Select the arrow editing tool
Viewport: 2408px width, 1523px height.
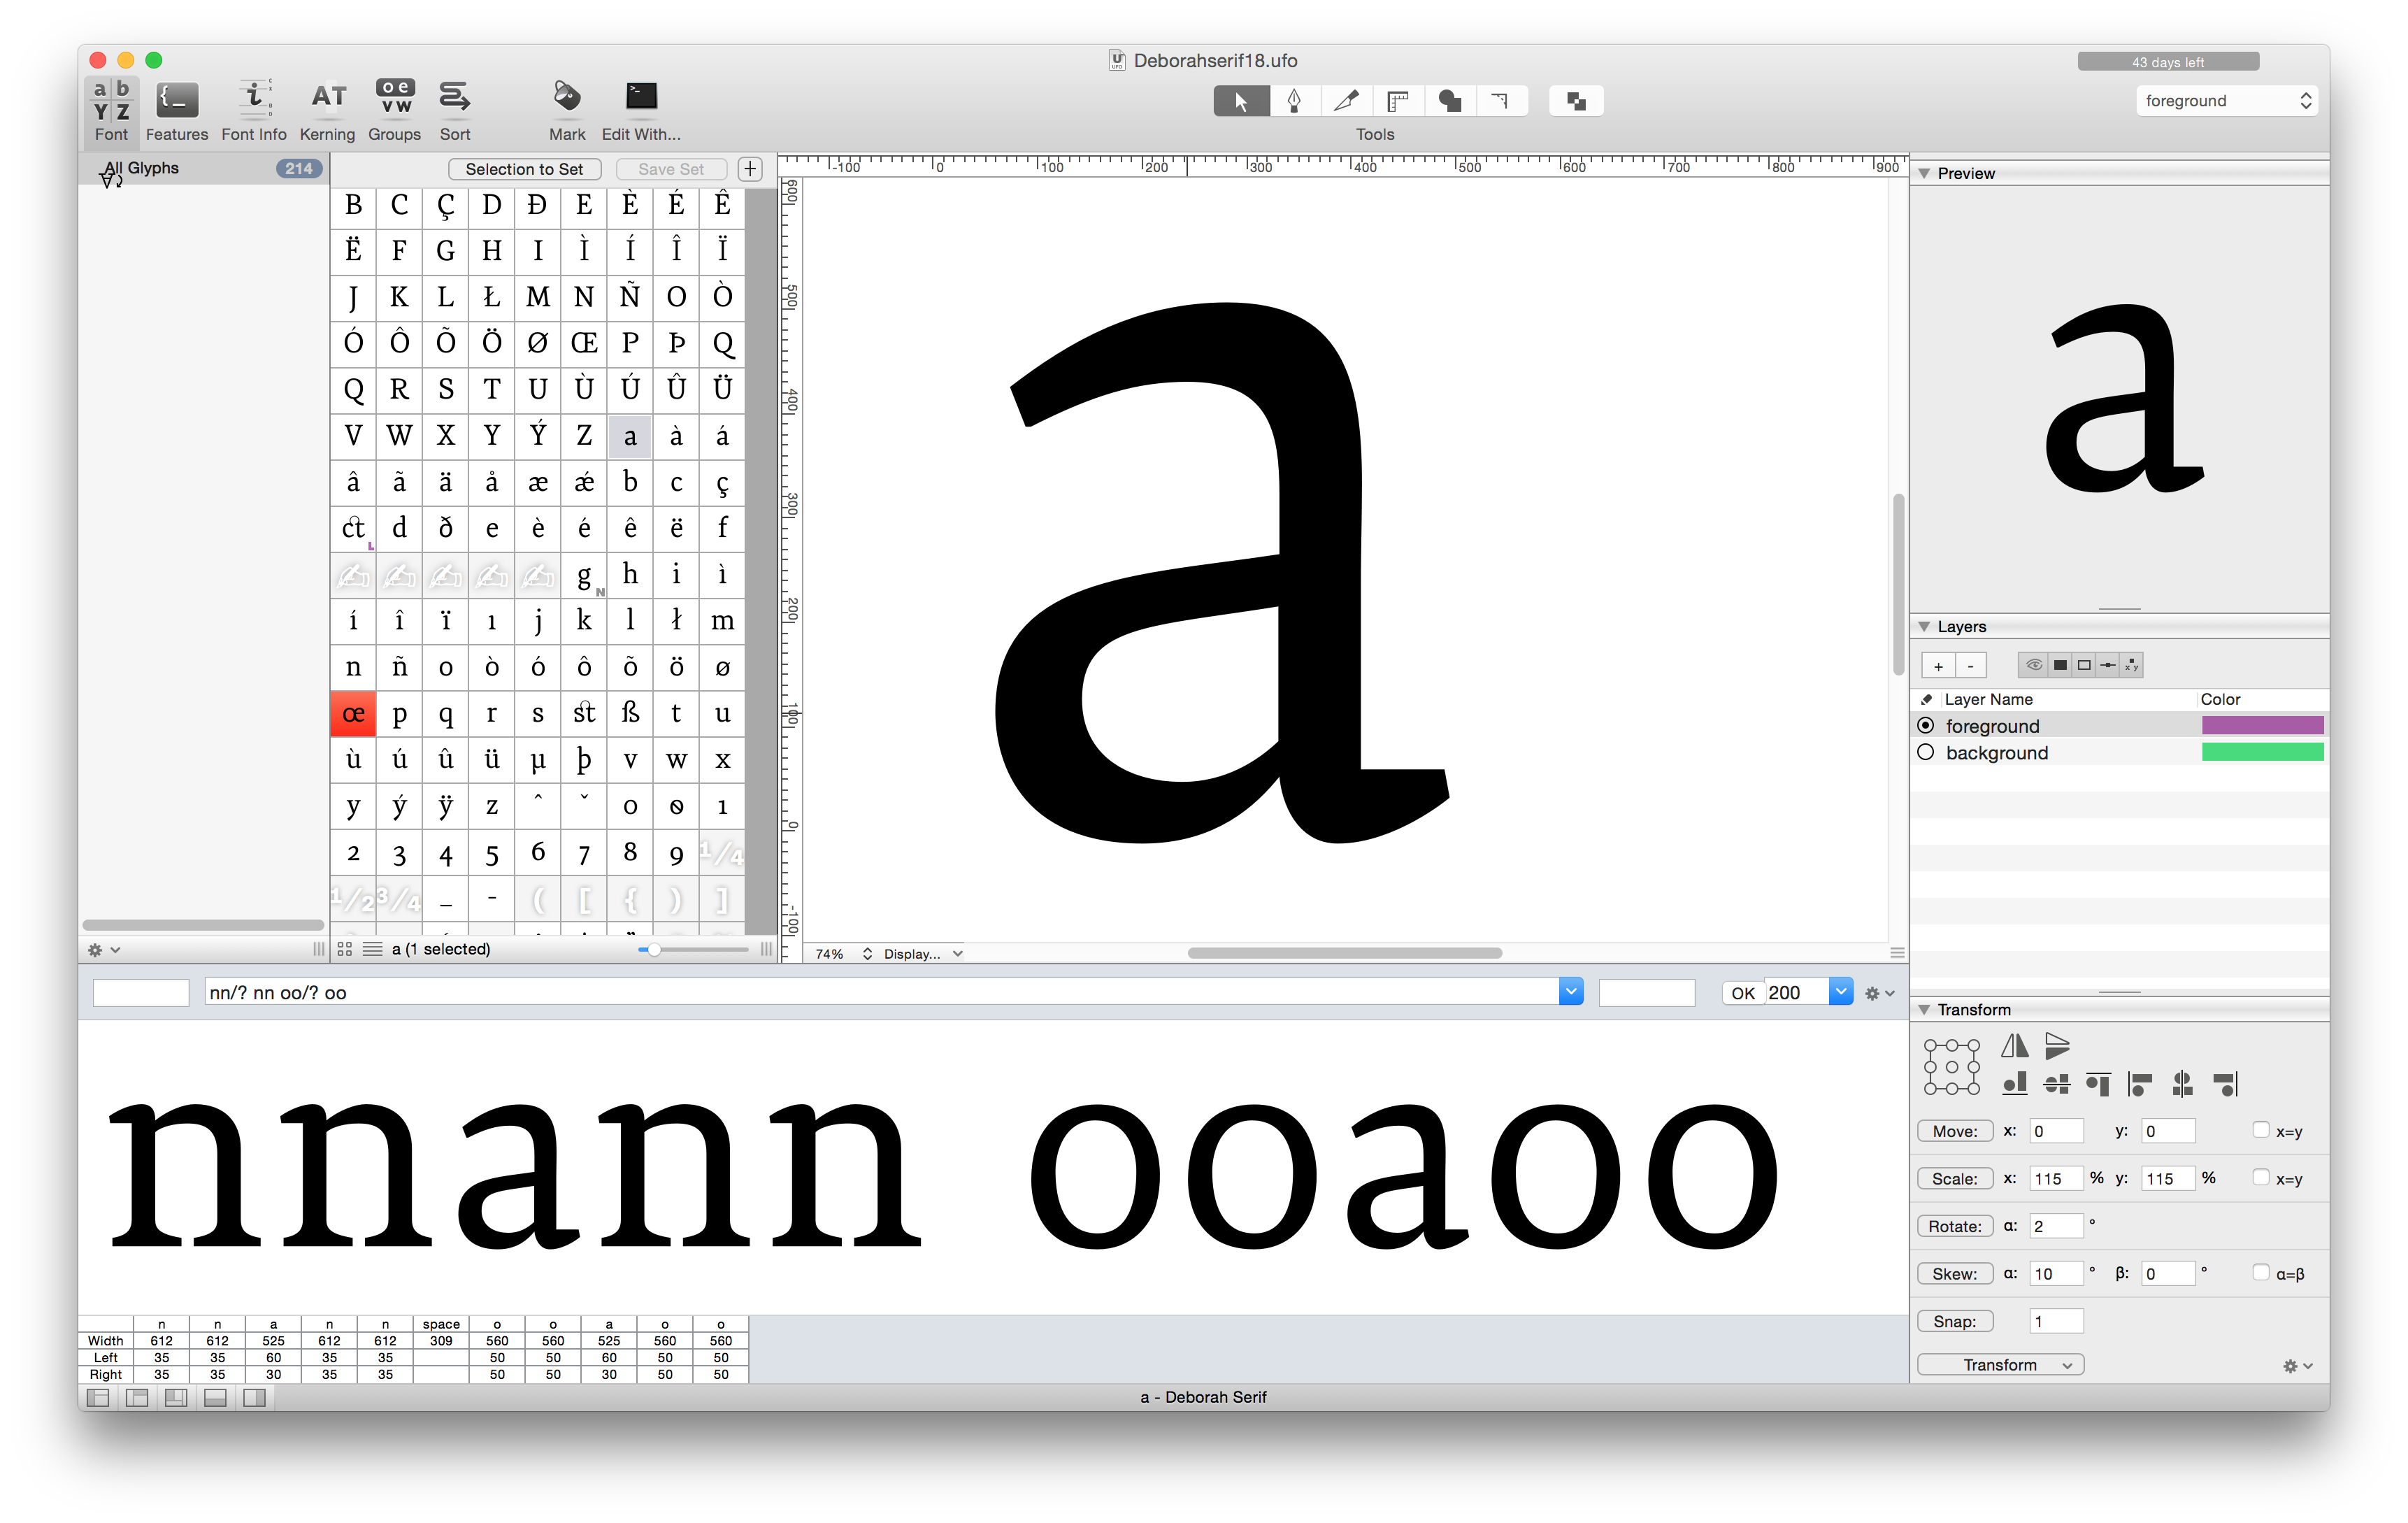point(1241,101)
